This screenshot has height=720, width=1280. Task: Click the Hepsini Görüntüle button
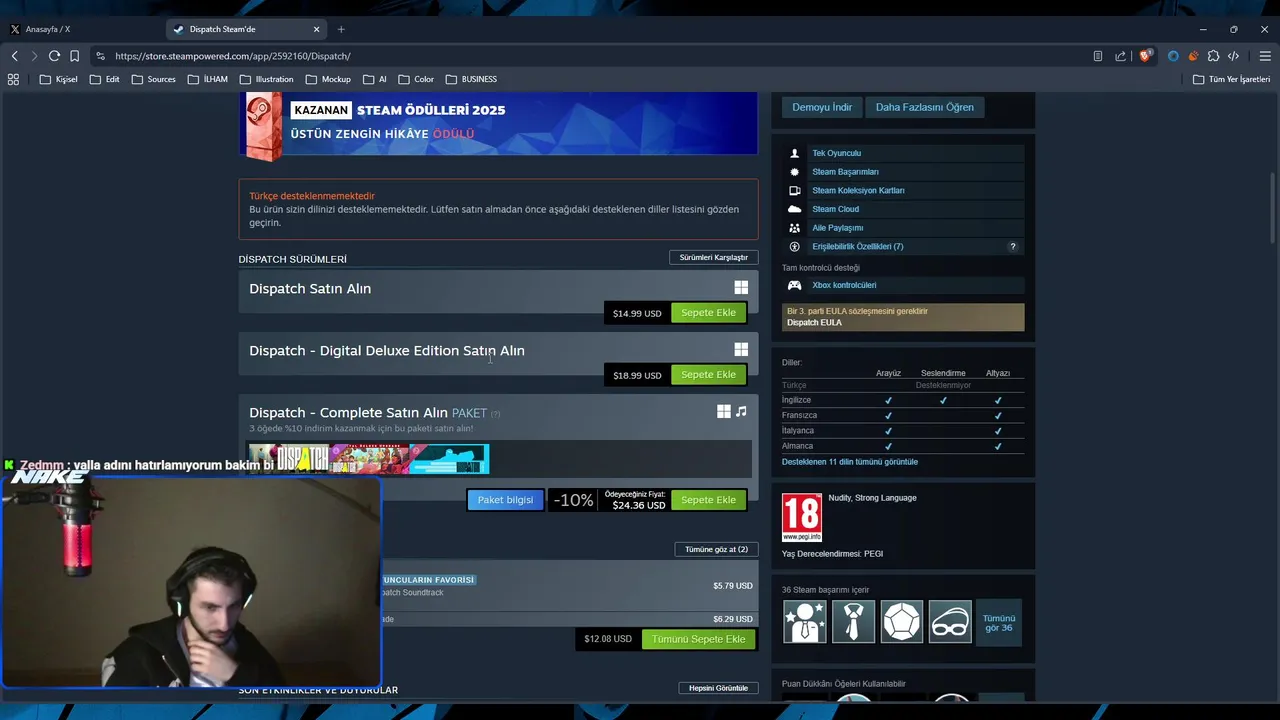[718, 688]
